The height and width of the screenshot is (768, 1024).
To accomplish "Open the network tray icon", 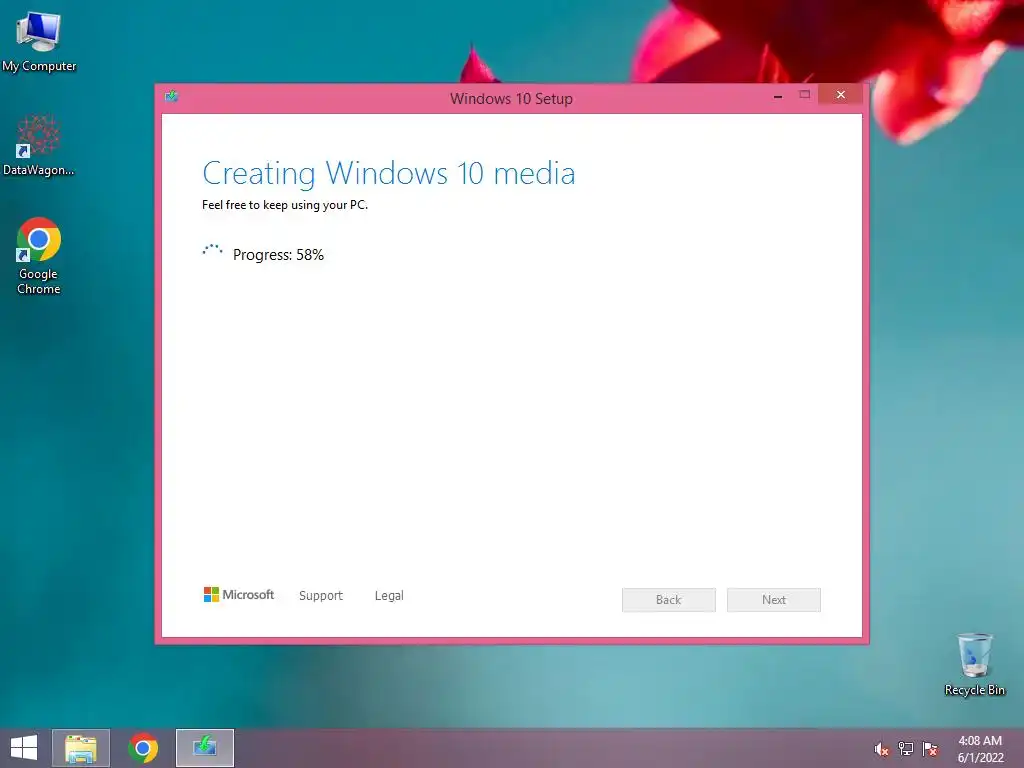I will 905,749.
